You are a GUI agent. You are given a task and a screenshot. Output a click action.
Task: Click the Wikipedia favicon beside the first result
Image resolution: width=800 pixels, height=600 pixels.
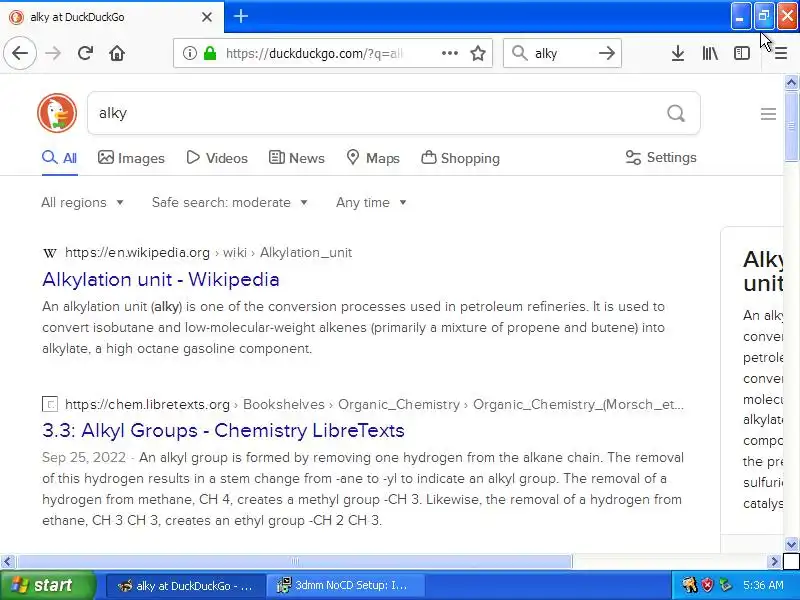[x=49, y=253]
